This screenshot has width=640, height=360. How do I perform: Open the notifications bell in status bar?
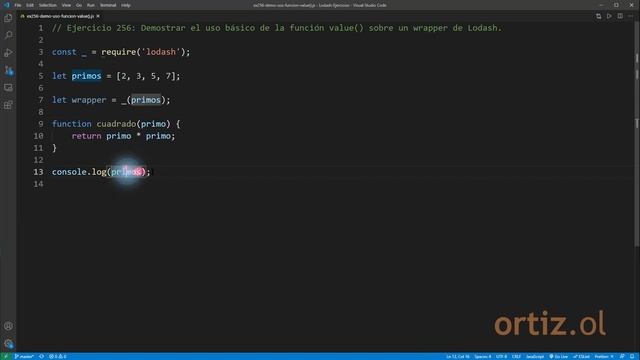click(632, 356)
